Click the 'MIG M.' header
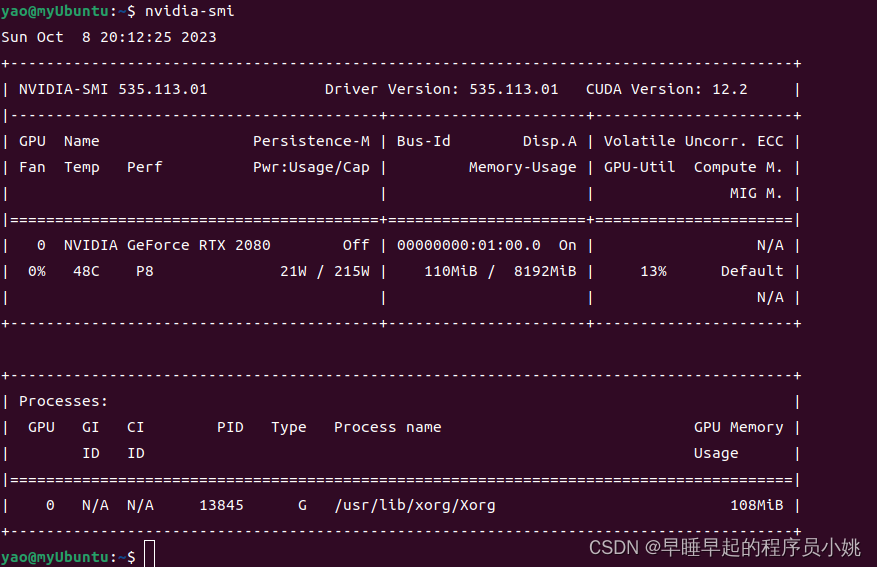Screen dimensions: 877x567 pos(756,193)
